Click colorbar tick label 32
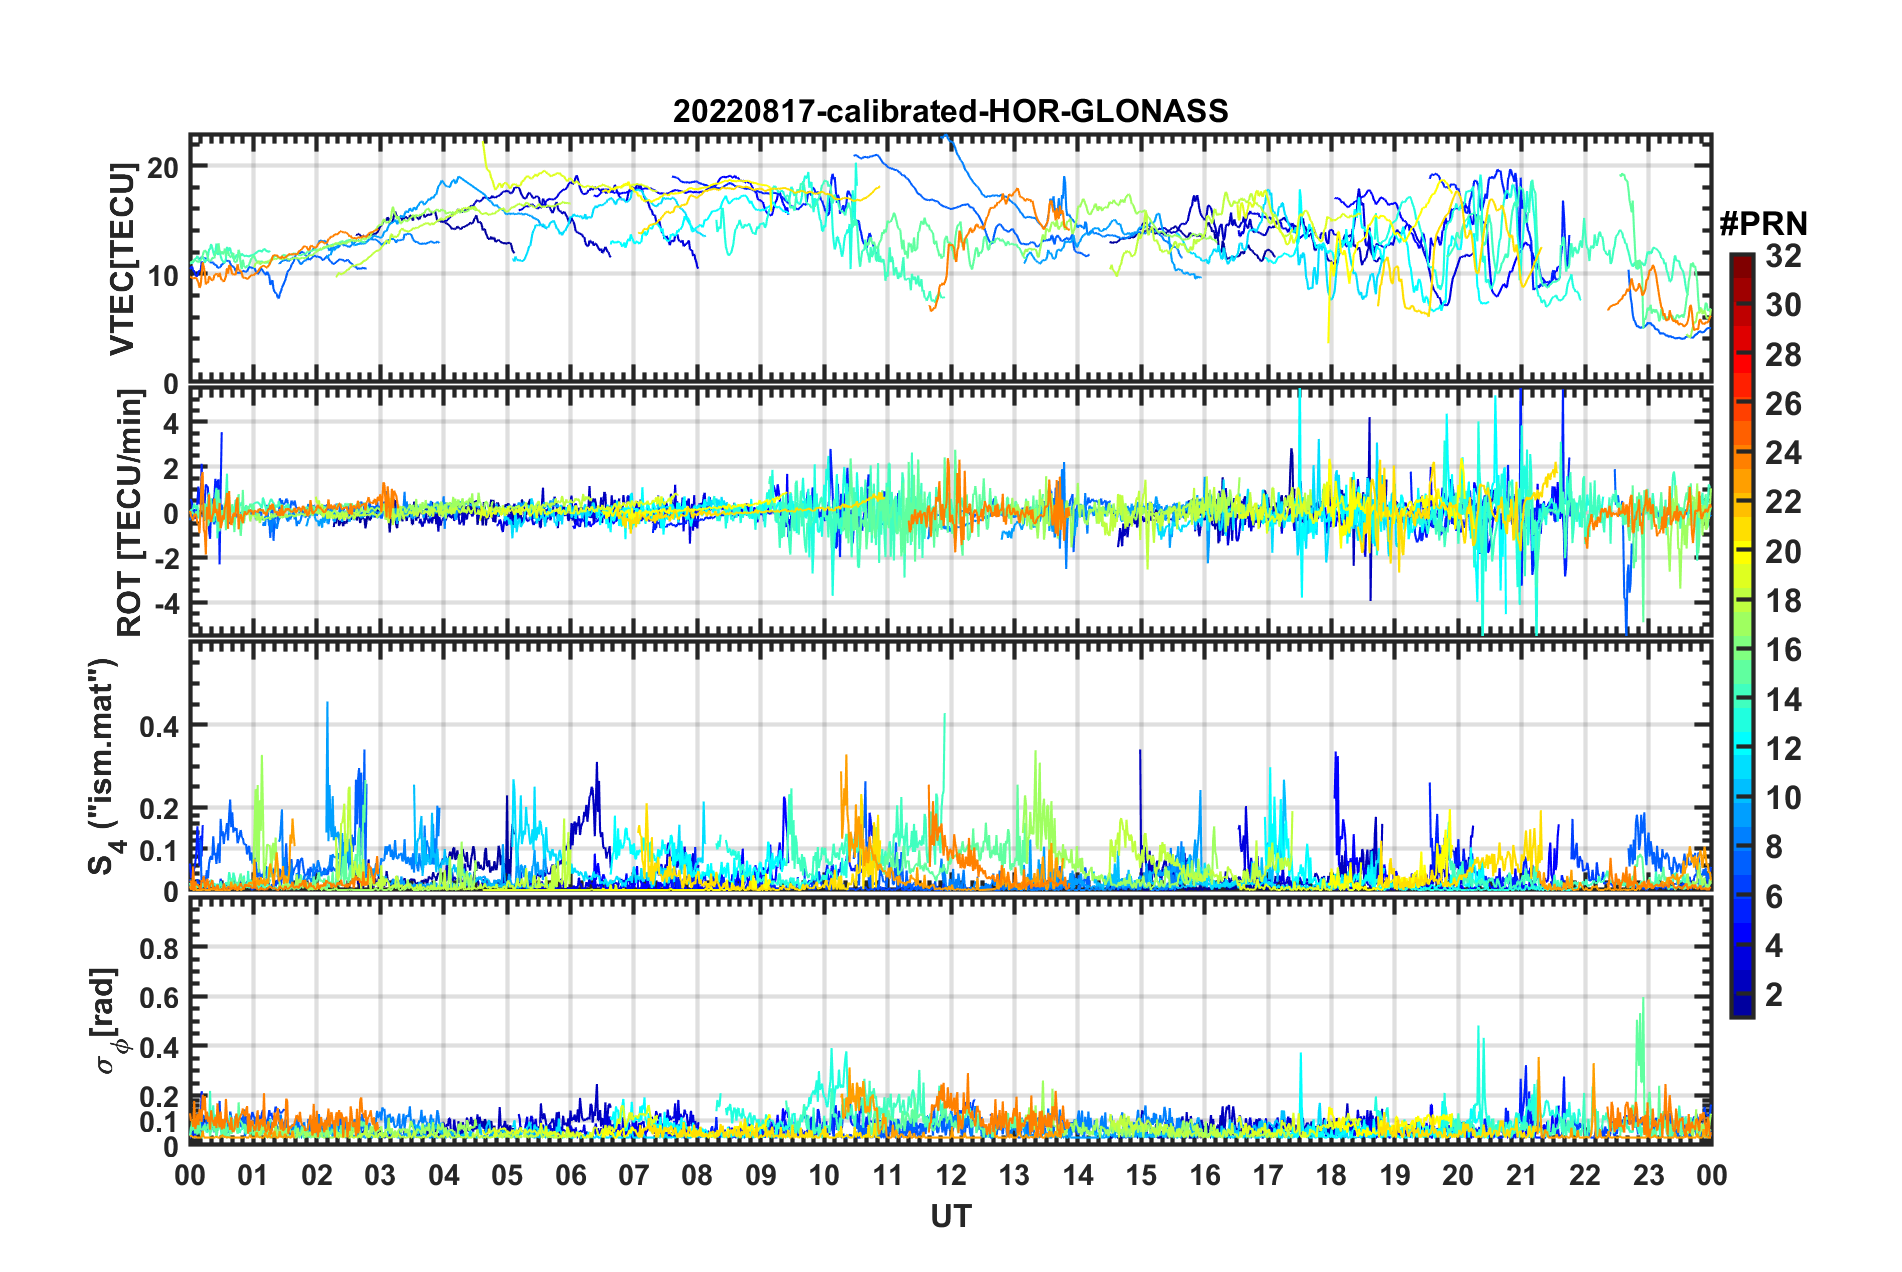This screenshot has width=1902, height=1272. coord(1783,256)
